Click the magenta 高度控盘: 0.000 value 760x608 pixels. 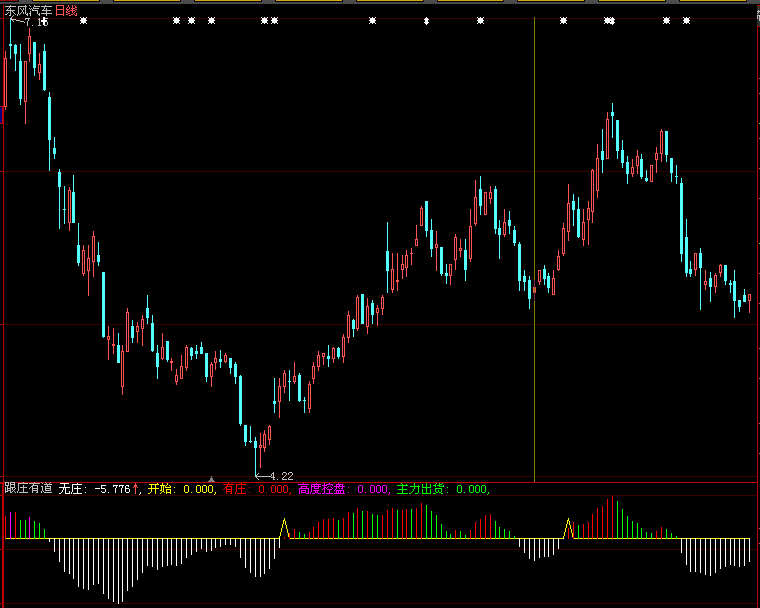click(343, 489)
